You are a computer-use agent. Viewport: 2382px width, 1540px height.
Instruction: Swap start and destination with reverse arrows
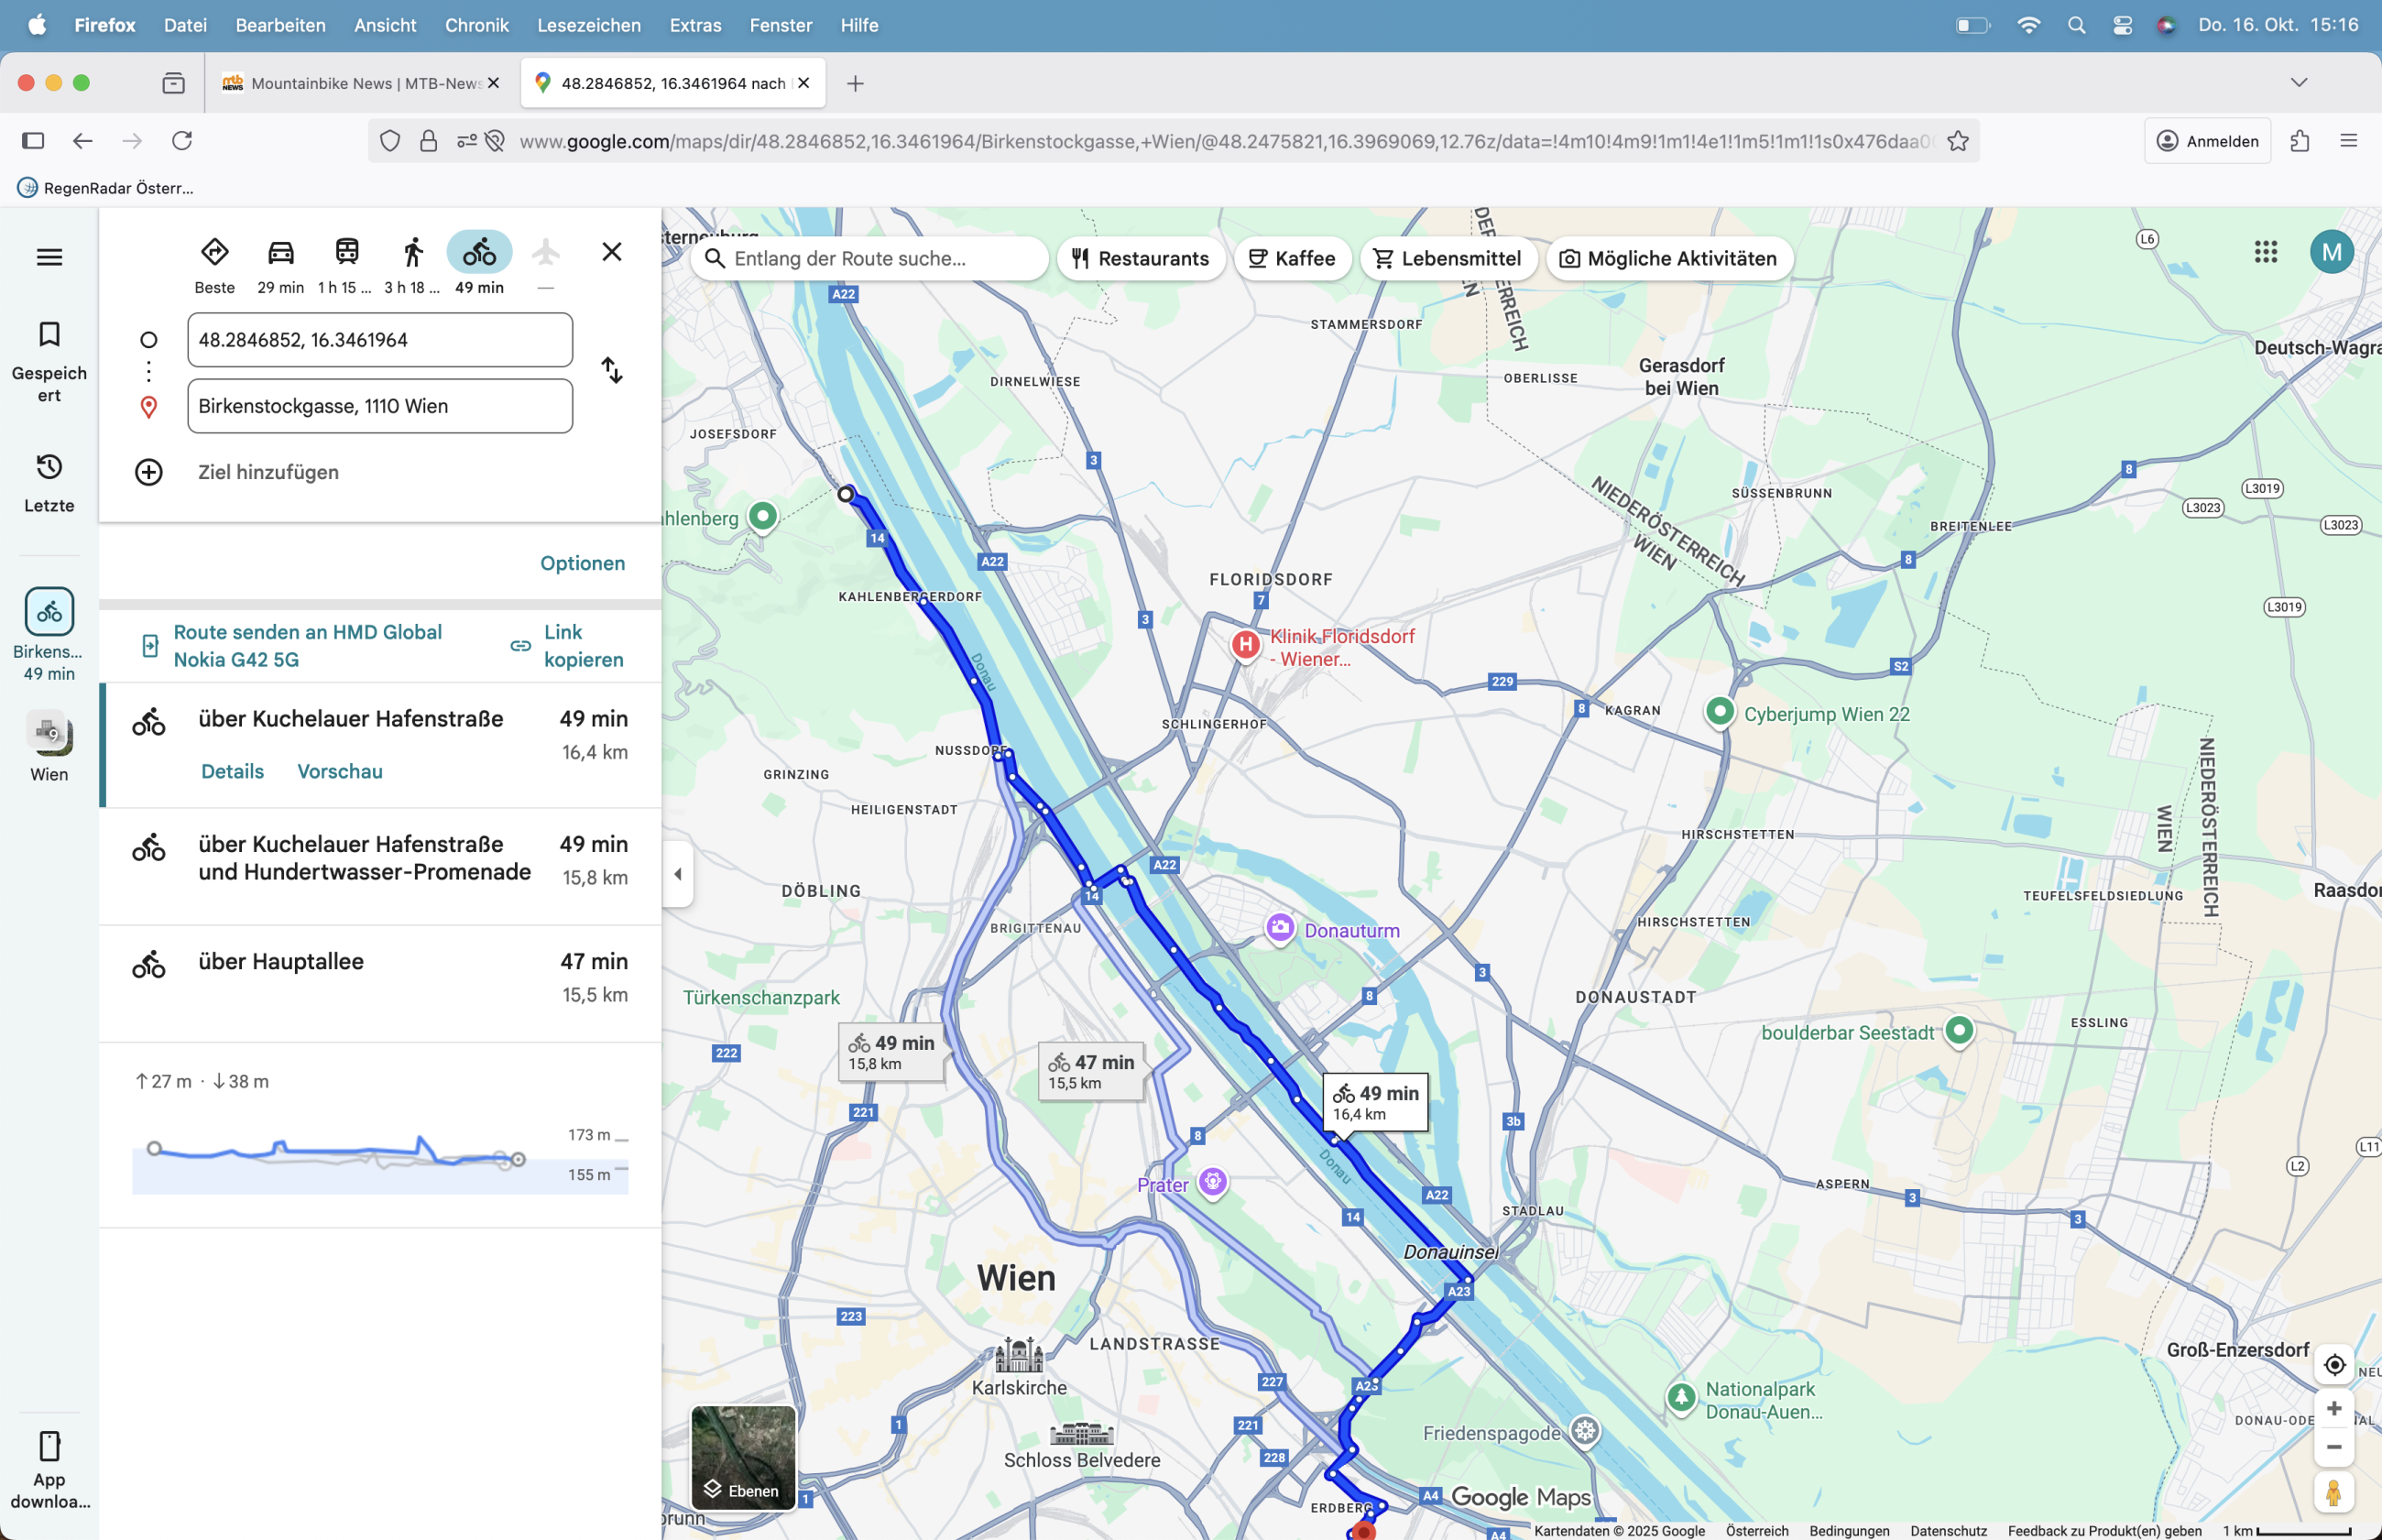click(612, 371)
